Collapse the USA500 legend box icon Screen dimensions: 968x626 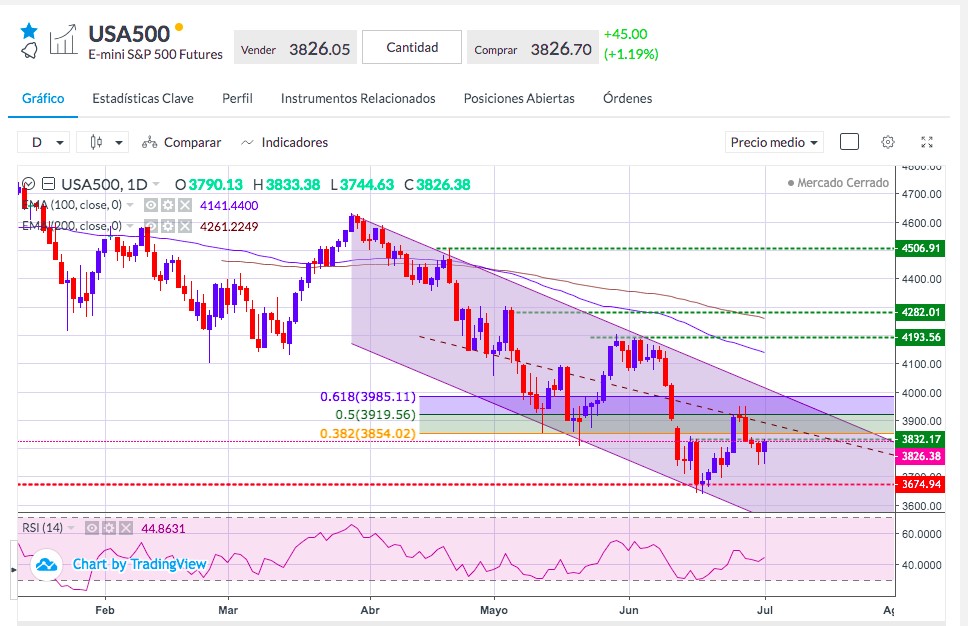point(49,184)
